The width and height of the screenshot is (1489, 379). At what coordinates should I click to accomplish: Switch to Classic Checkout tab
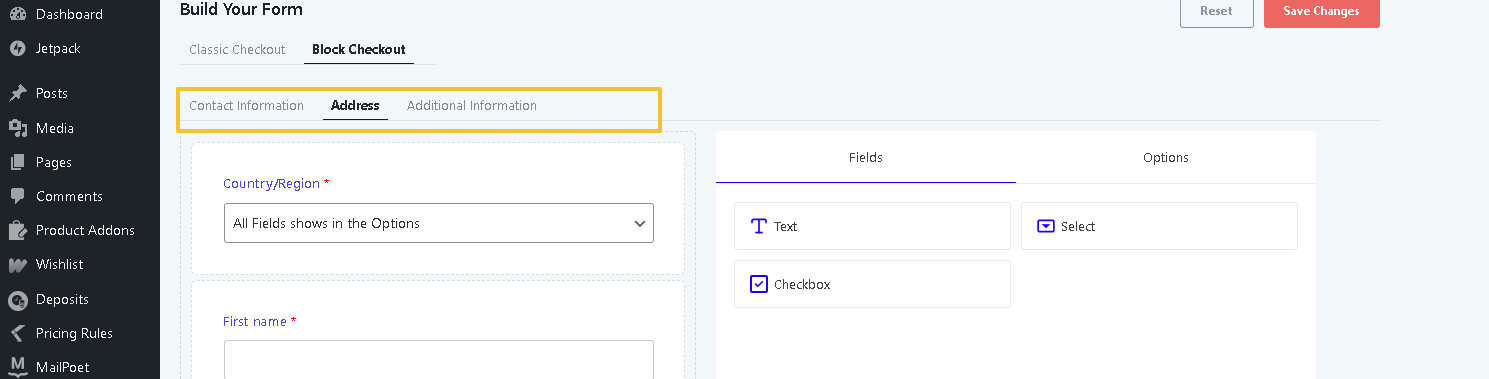(x=237, y=49)
